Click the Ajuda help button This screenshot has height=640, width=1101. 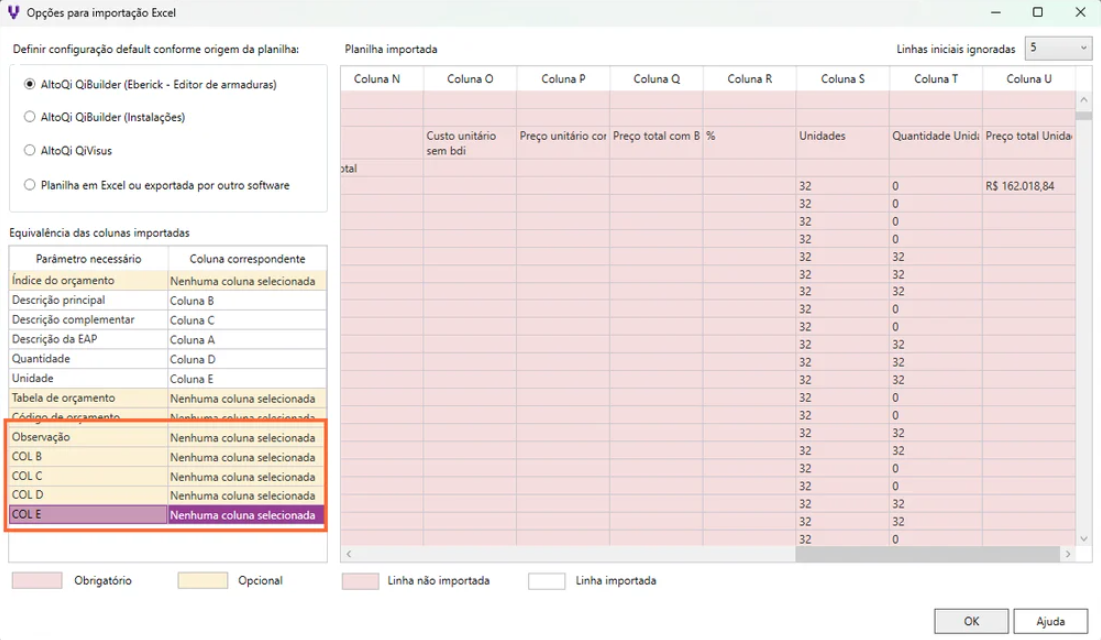(1050, 621)
